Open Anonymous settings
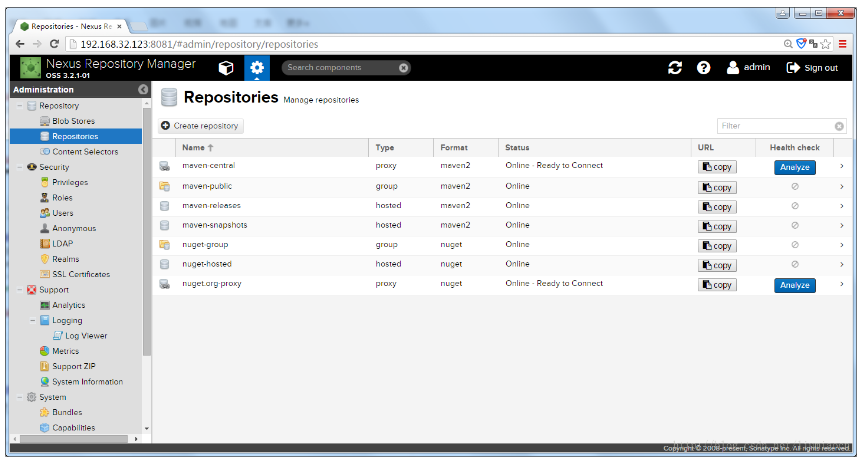 pyautogui.click(x=74, y=228)
